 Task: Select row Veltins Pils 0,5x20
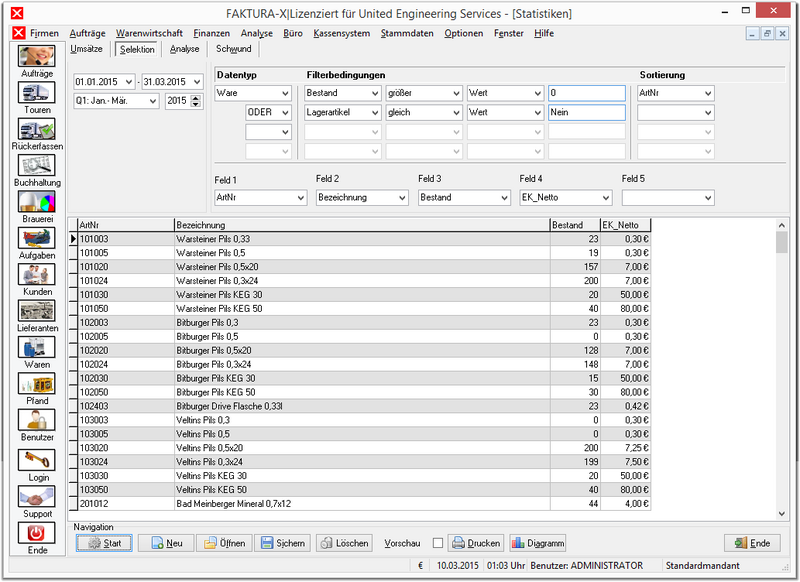coord(364,448)
